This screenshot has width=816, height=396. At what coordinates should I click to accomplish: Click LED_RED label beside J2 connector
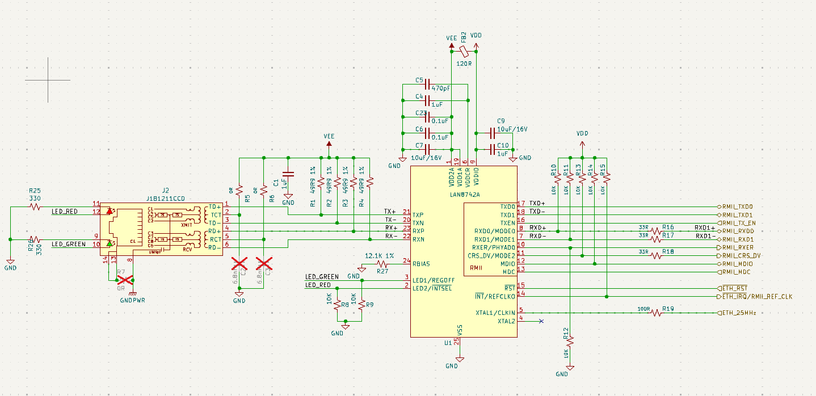tap(65, 212)
